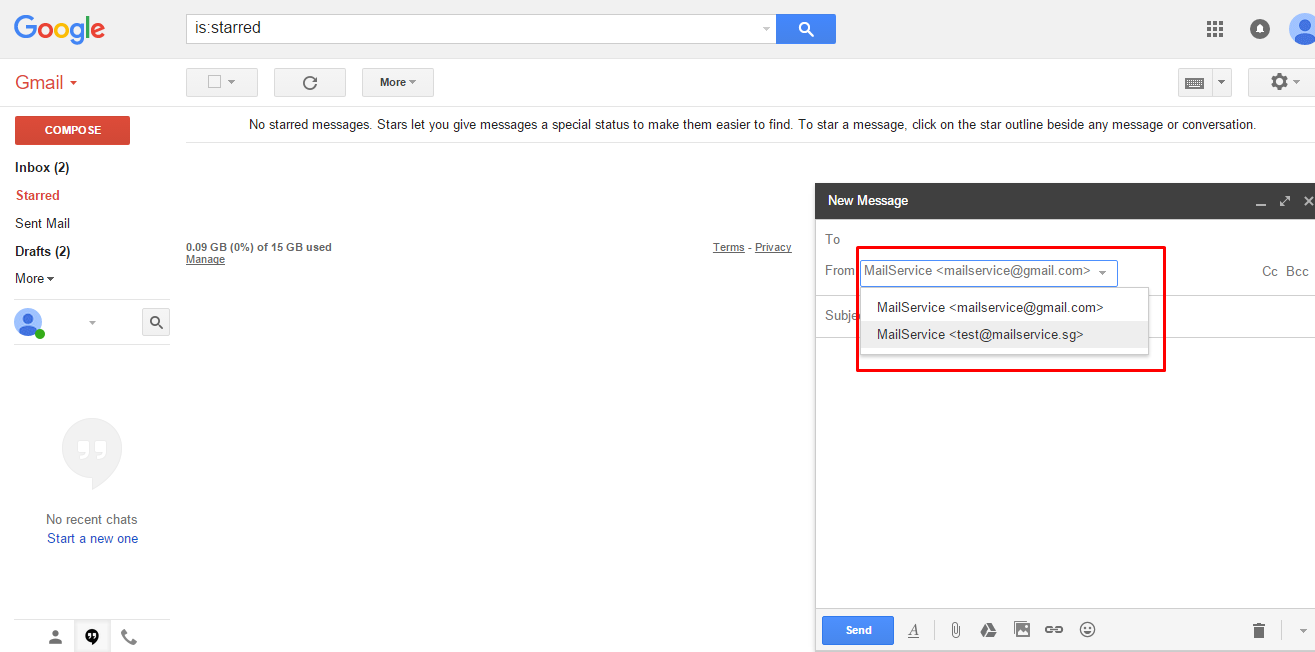
Task: Open the Privacy link
Action: [773, 248]
